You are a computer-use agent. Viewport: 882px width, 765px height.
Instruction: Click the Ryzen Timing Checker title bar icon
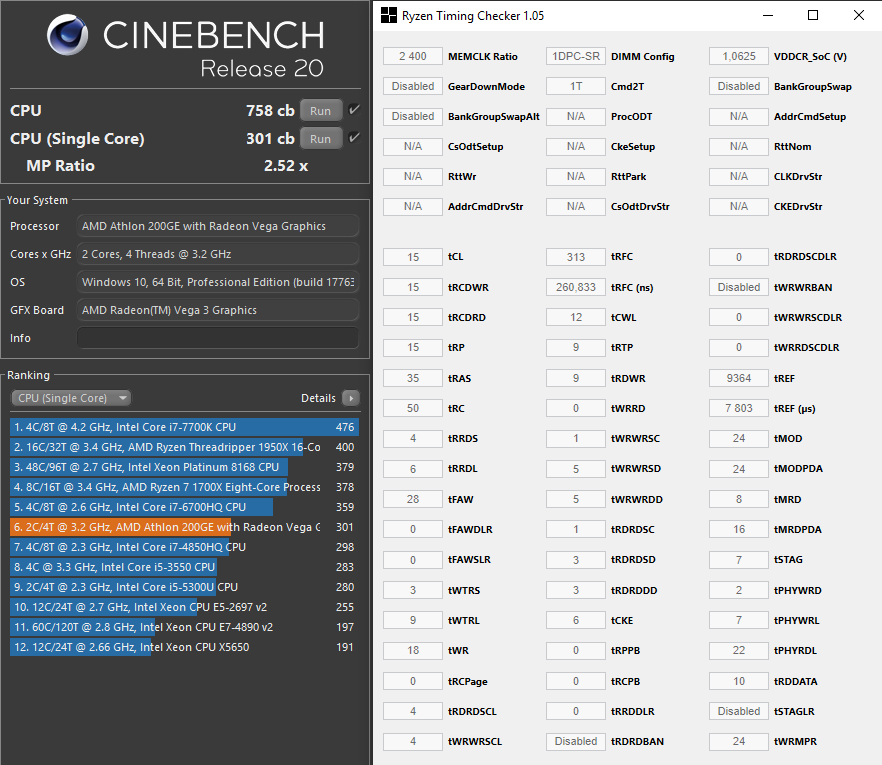(x=389, y=15)
